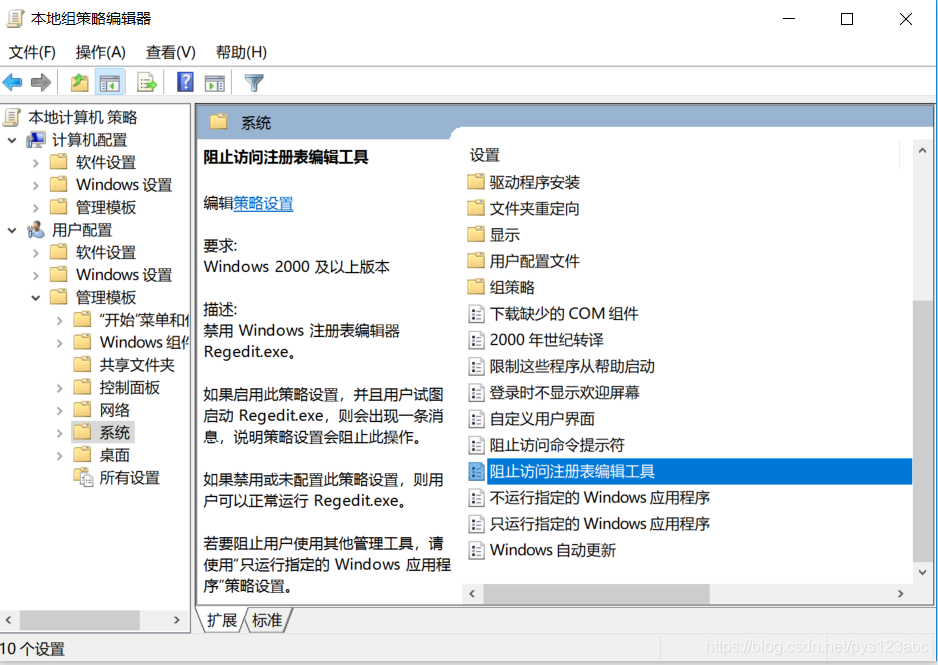The image size is (938, 665).
Task: Select the 阻止访问命令提示符 policy setting
Action: click(556, 445)
